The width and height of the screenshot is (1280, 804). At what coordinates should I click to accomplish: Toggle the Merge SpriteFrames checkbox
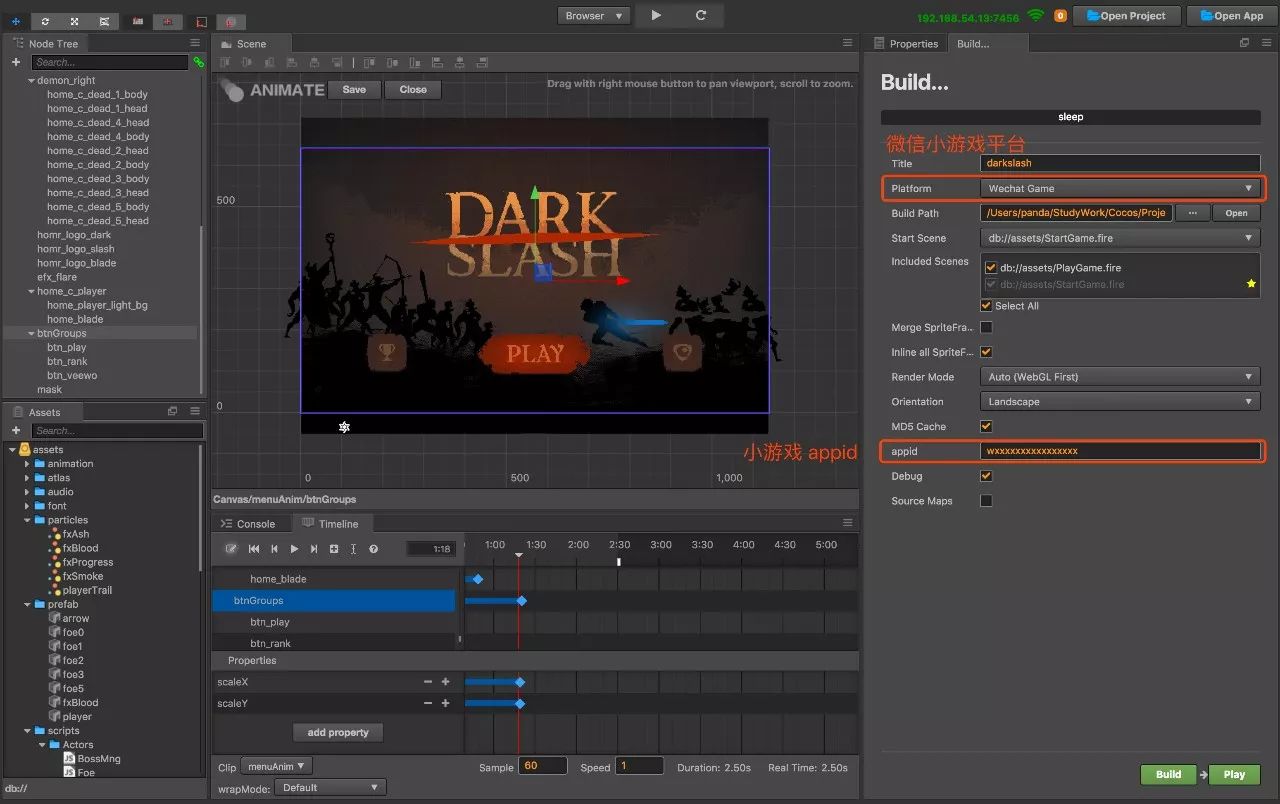pos(986,327)
